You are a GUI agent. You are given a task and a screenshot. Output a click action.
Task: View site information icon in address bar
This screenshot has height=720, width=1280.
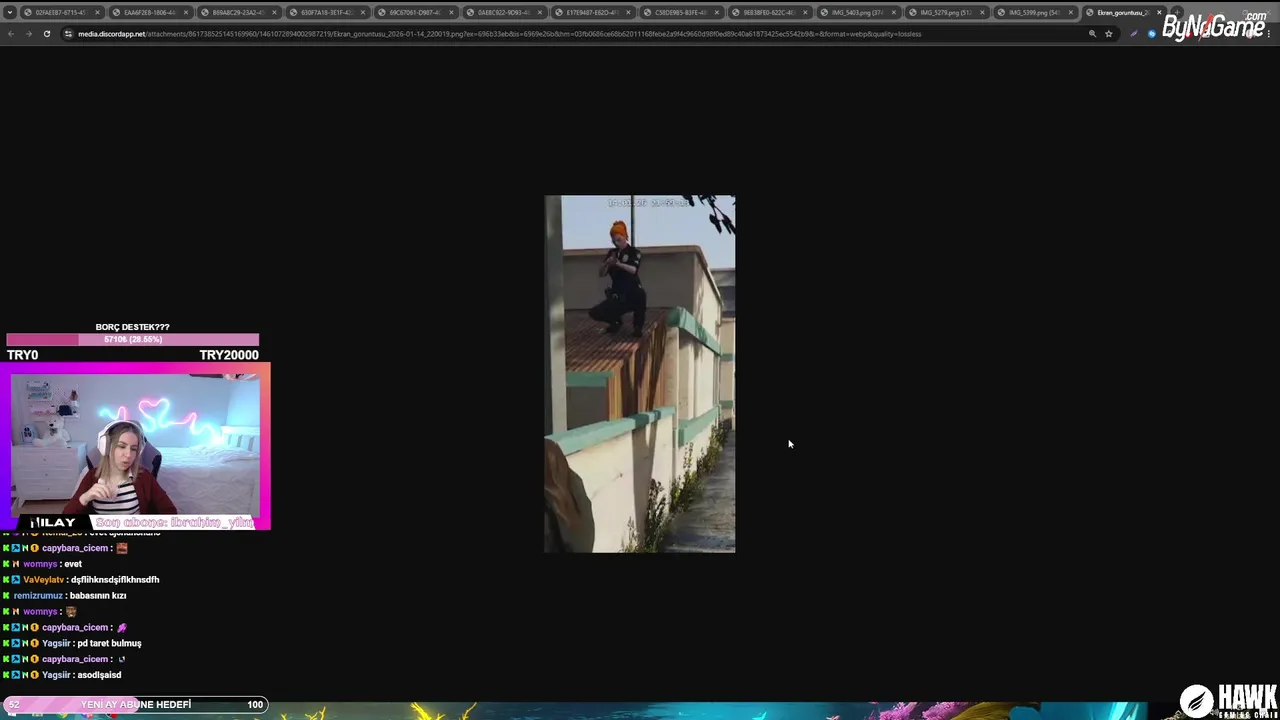tap(68, 34)
